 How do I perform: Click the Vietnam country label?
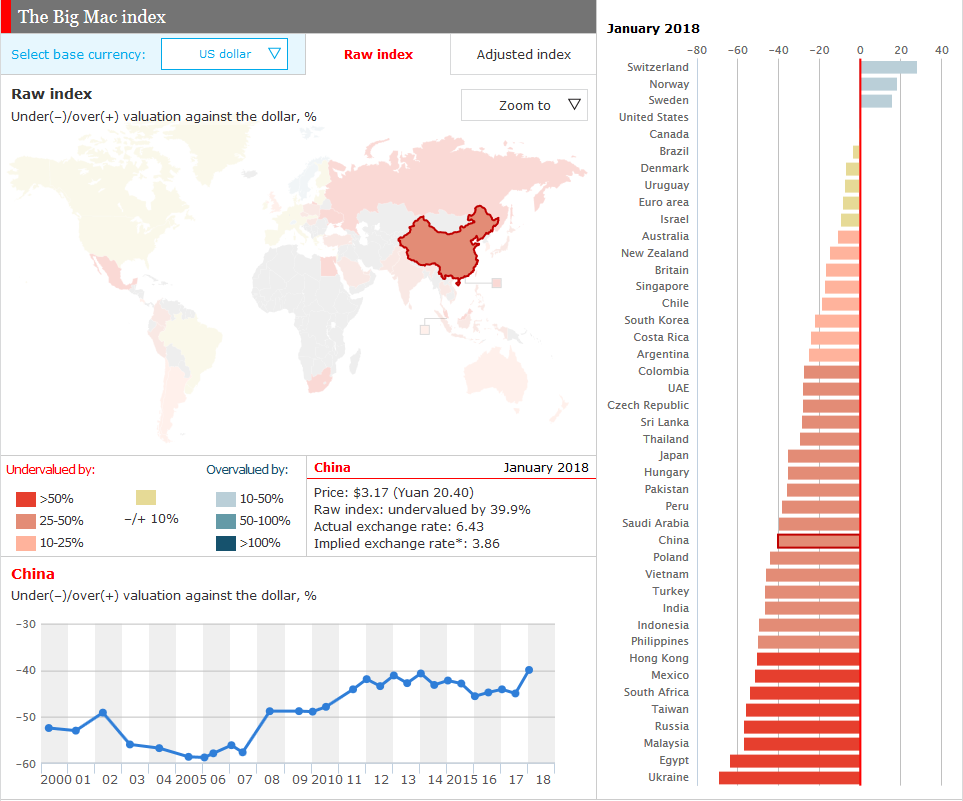(666, 574)
